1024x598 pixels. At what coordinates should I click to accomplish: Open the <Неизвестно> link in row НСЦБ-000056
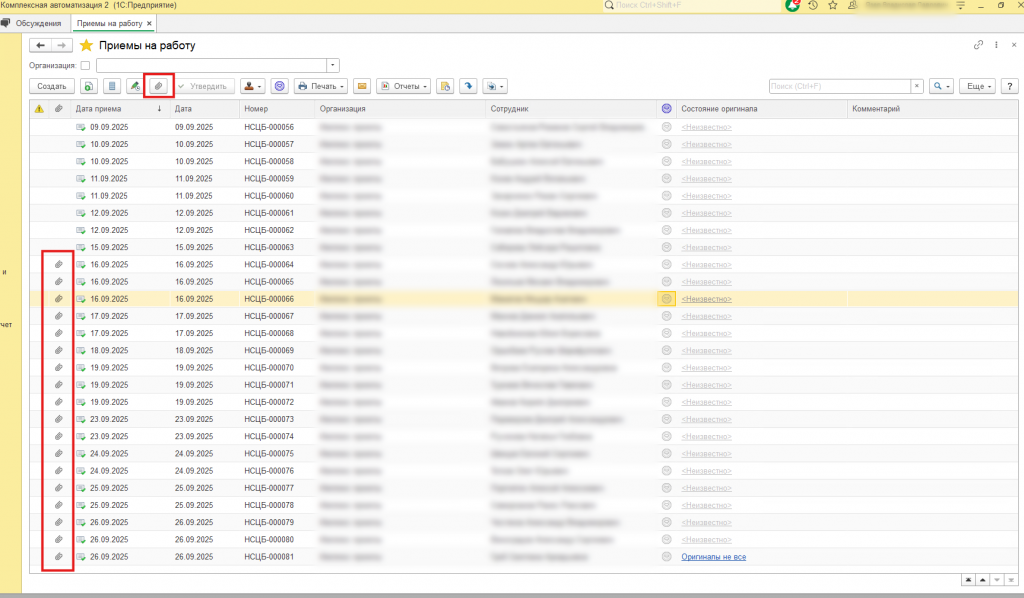706,127
